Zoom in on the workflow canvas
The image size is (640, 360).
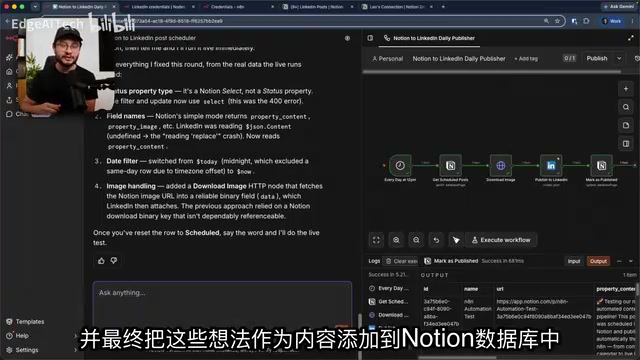pos(396,240)
